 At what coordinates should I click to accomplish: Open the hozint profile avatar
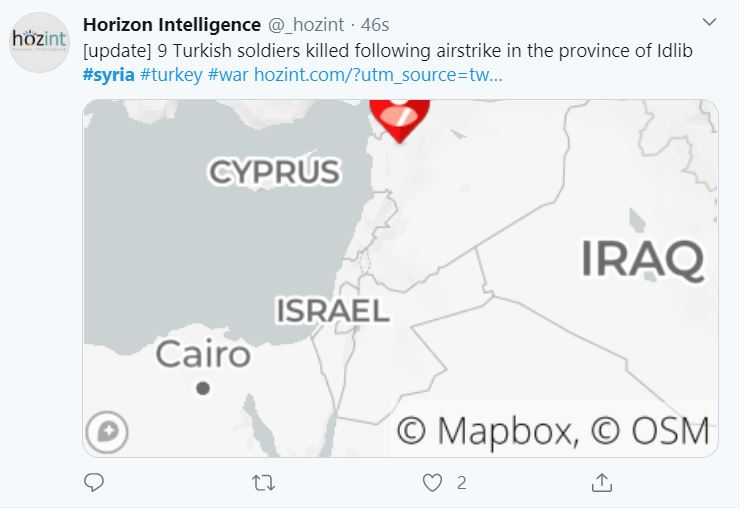(40, 43)
